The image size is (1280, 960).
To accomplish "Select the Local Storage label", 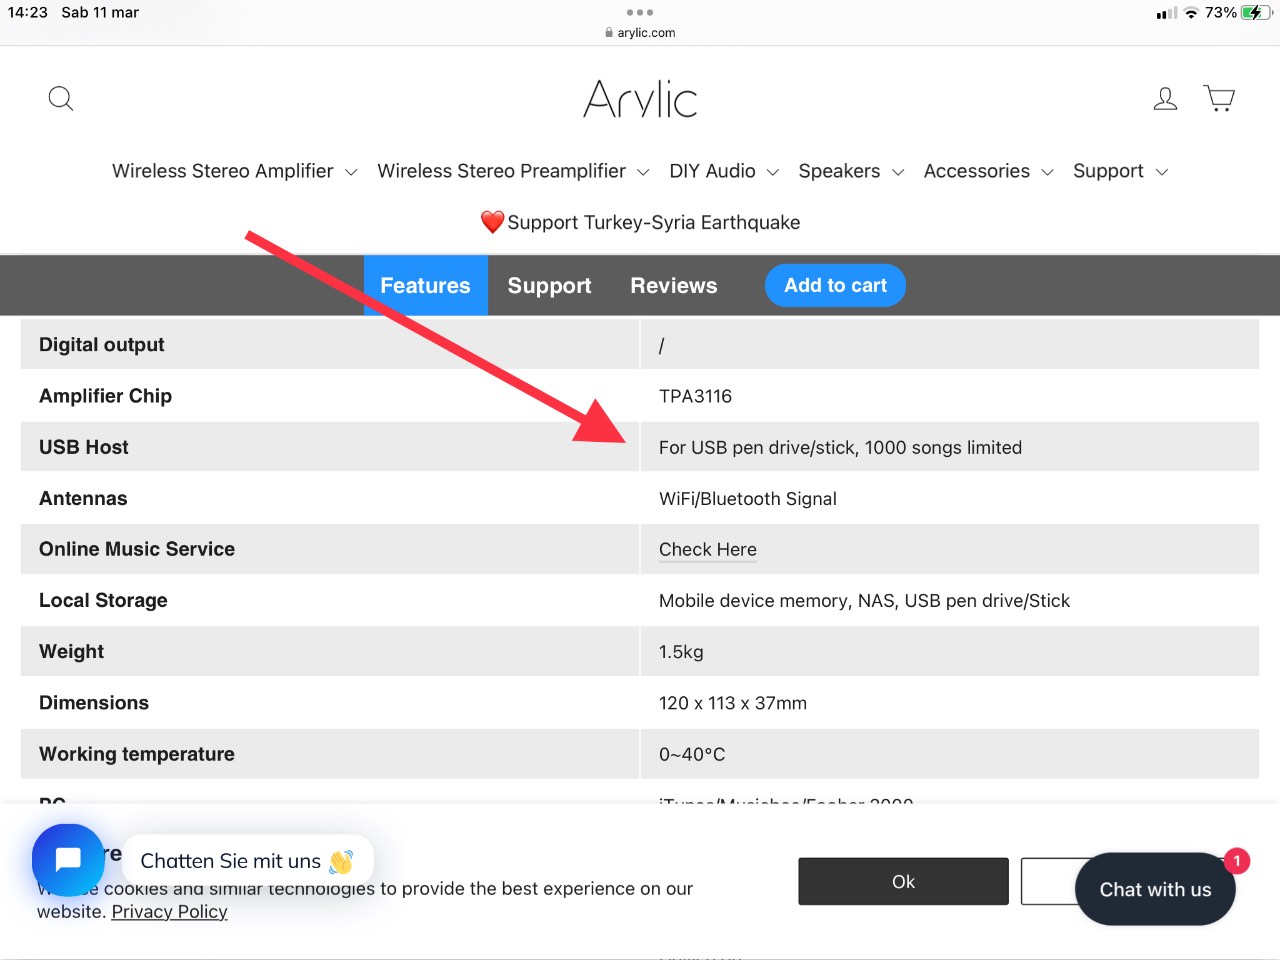I will click(x=103, y=600).
